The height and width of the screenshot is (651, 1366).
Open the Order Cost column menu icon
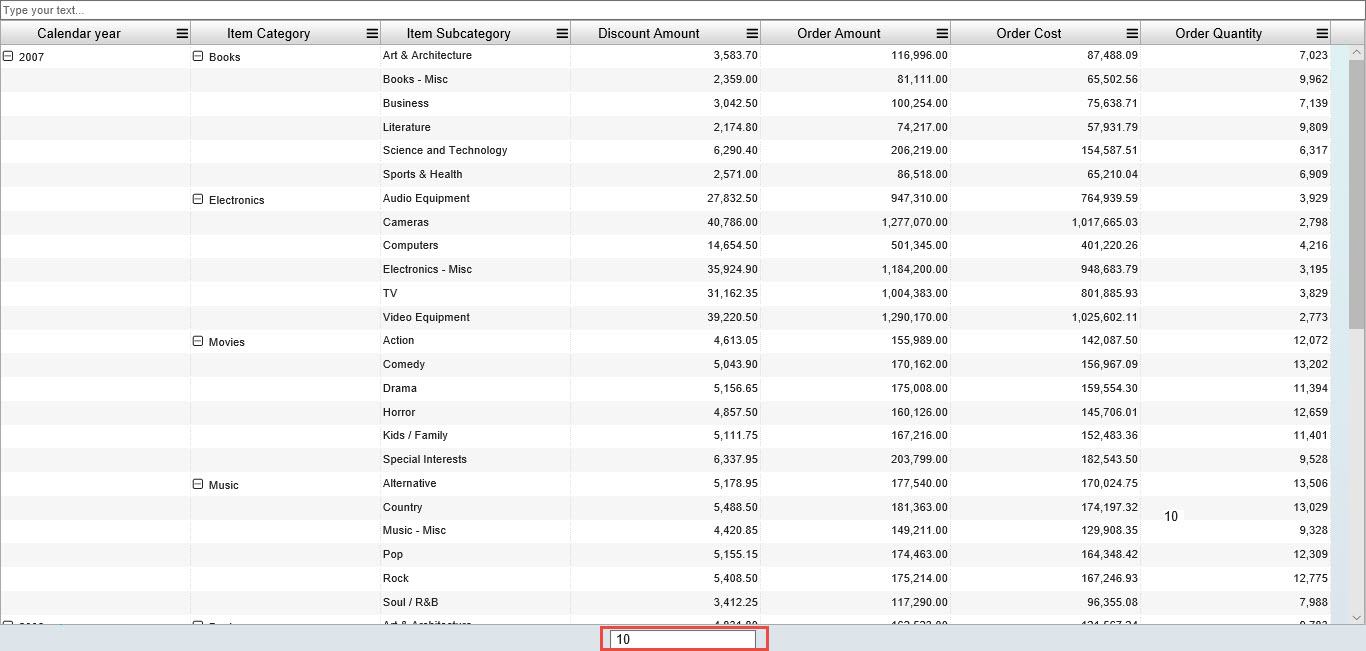(1132, 33)
